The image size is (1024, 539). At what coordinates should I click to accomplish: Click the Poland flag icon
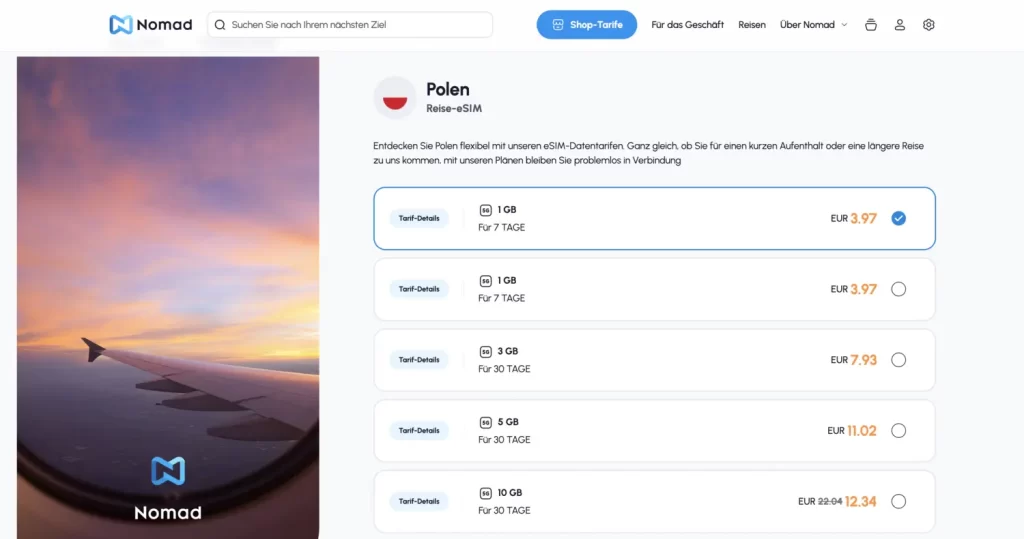(394, 98)
